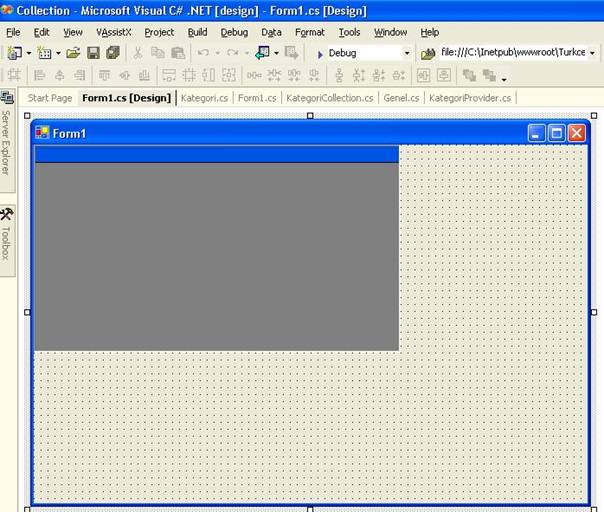Open the Redo history dropdown arrow
Viewport: 604px width, 512px height.
[247, 53]
